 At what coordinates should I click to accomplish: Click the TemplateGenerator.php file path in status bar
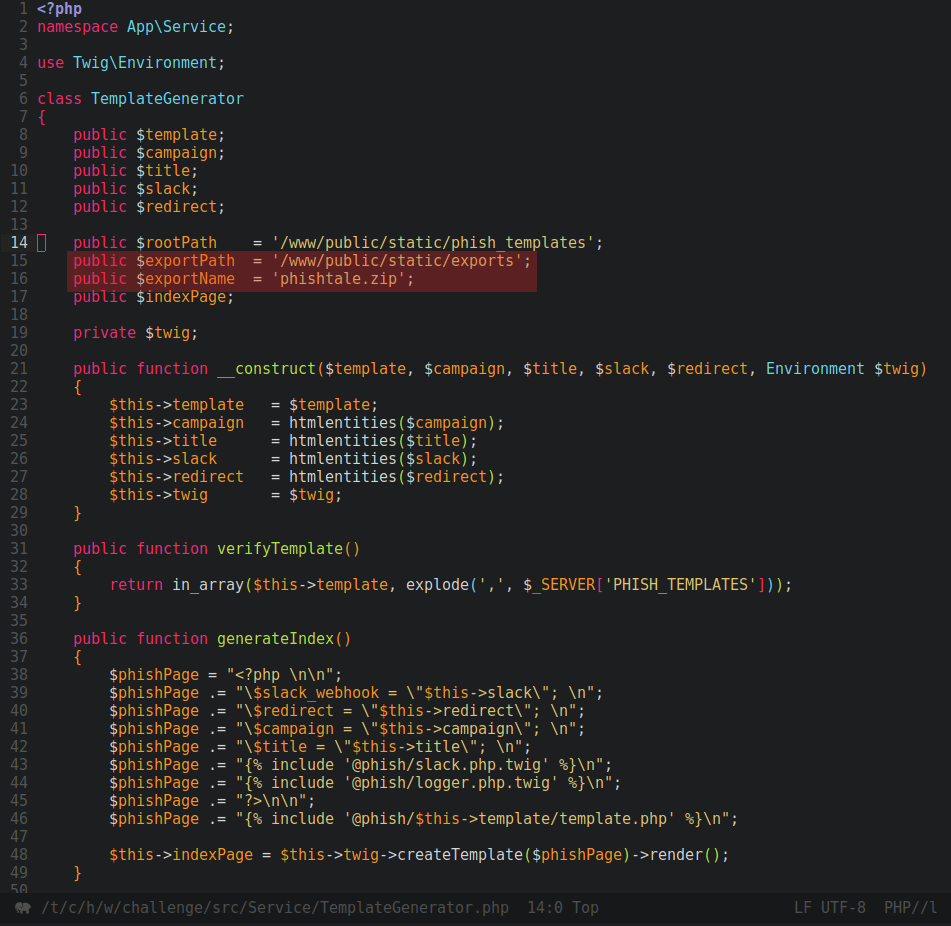[275, 907]
